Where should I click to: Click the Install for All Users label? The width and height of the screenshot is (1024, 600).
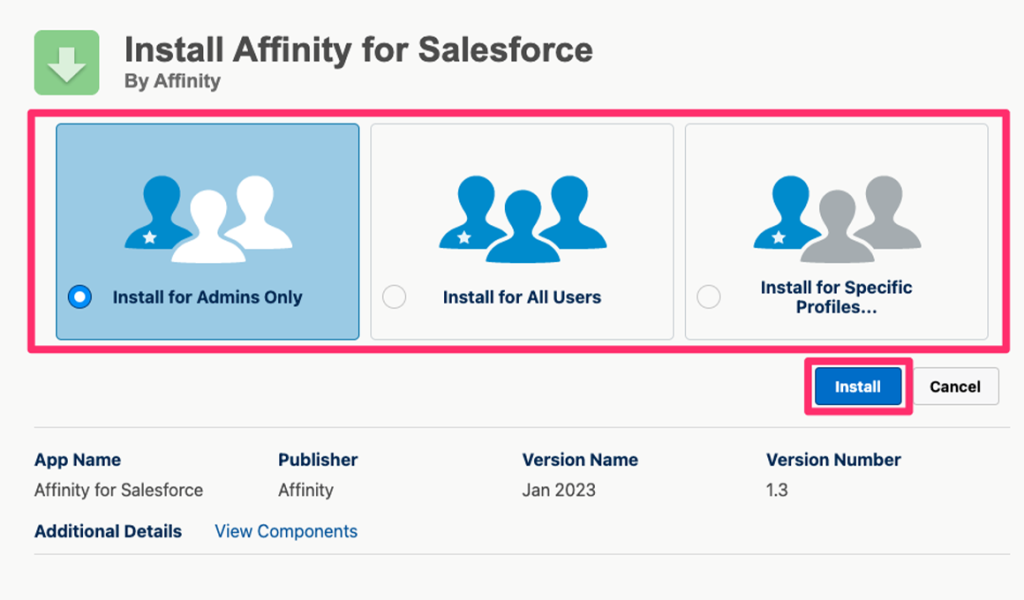click(x=522, y=297)
